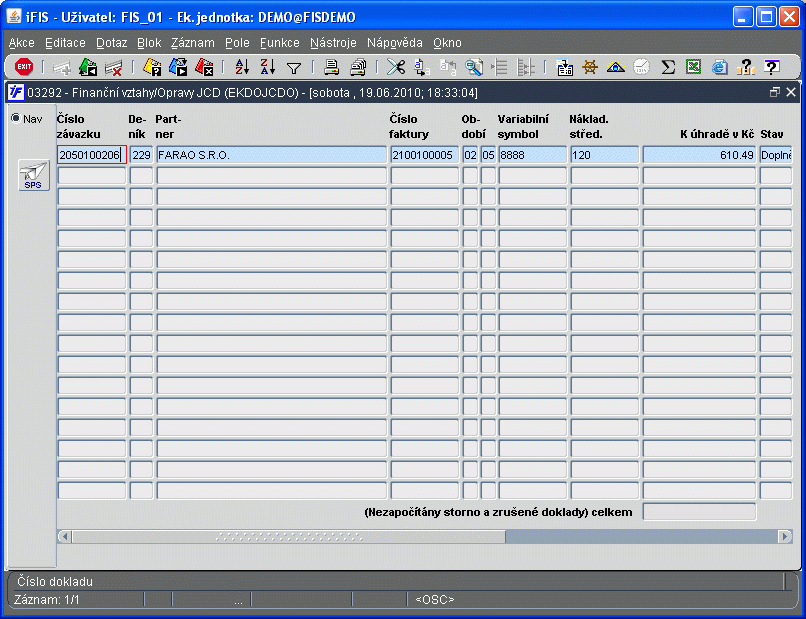Click the red EXIT toolbar icon
The image size is (806, 619).
pos(24,67)
